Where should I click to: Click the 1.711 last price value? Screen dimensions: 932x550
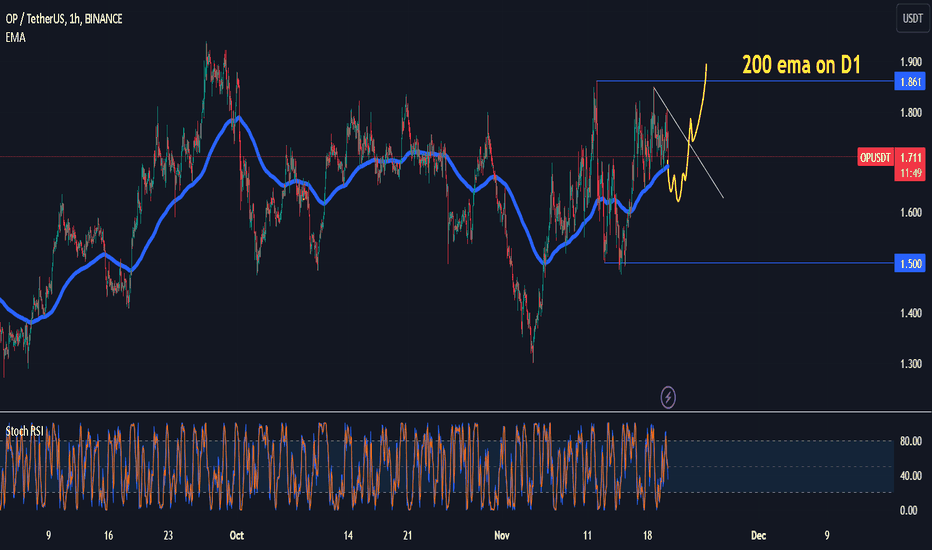(910, 157)
